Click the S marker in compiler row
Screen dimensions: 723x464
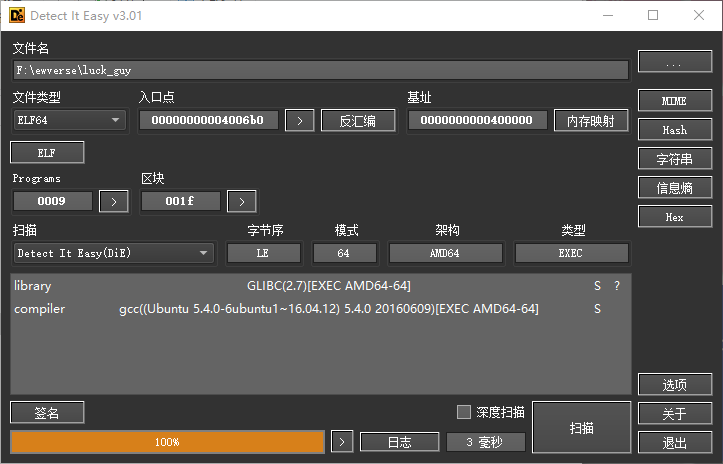(x=597, y=309)
